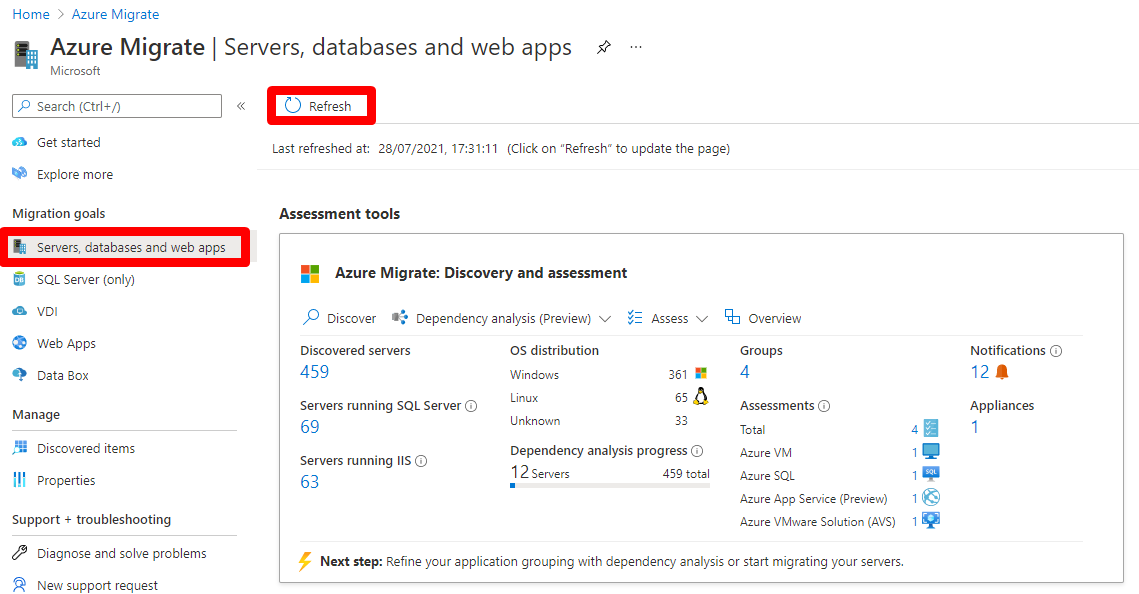This screenshot has width=1139, height=594.
Task: Click the Linux penguin OS icon
Action: [700, 397]
